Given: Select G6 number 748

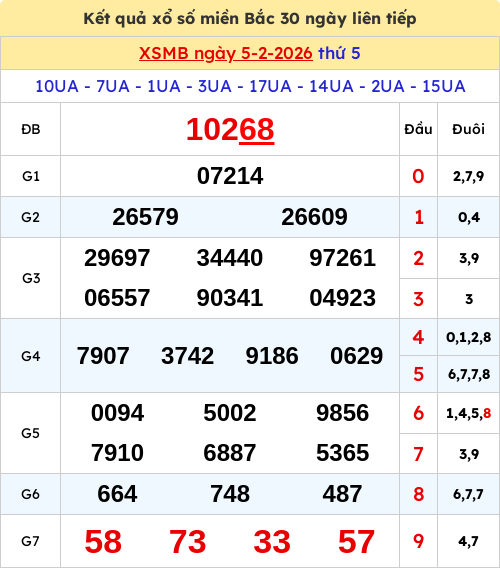Looking at the screenshot, I should click(x=230, y=494).
